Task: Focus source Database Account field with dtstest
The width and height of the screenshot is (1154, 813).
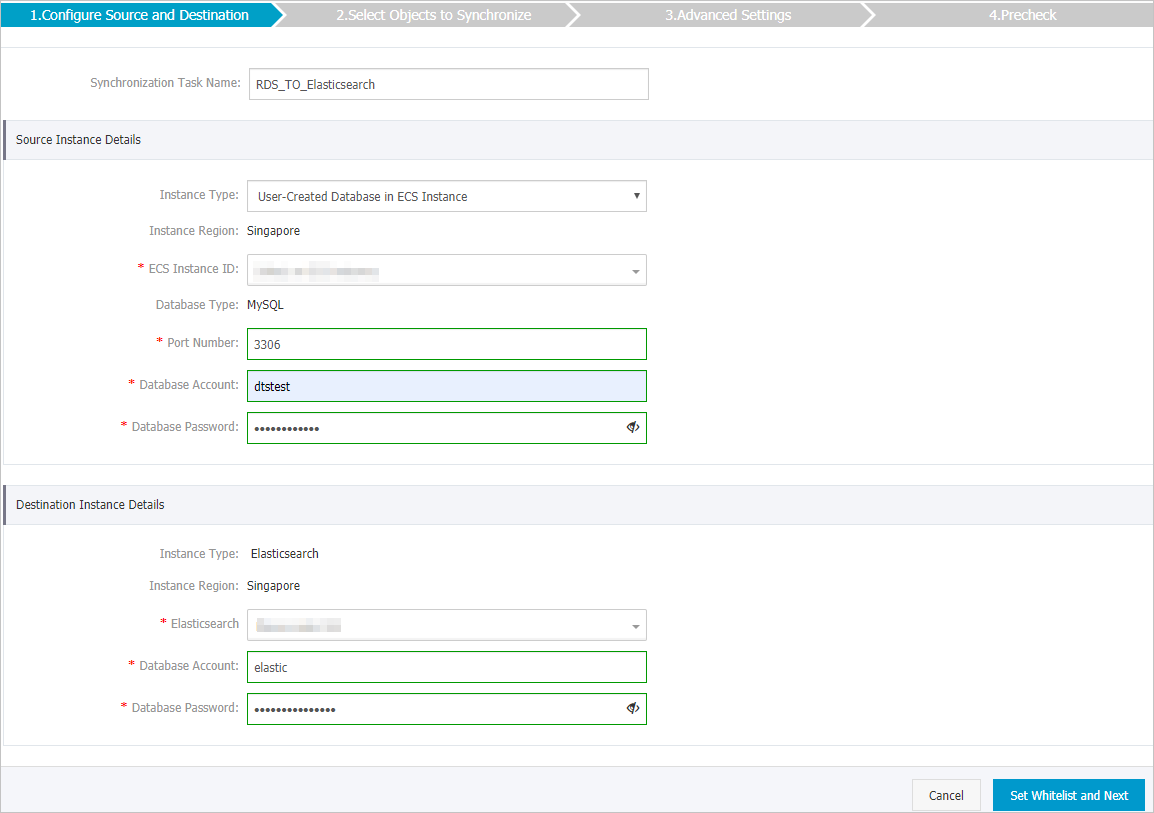Action: [x=447, y=386]
